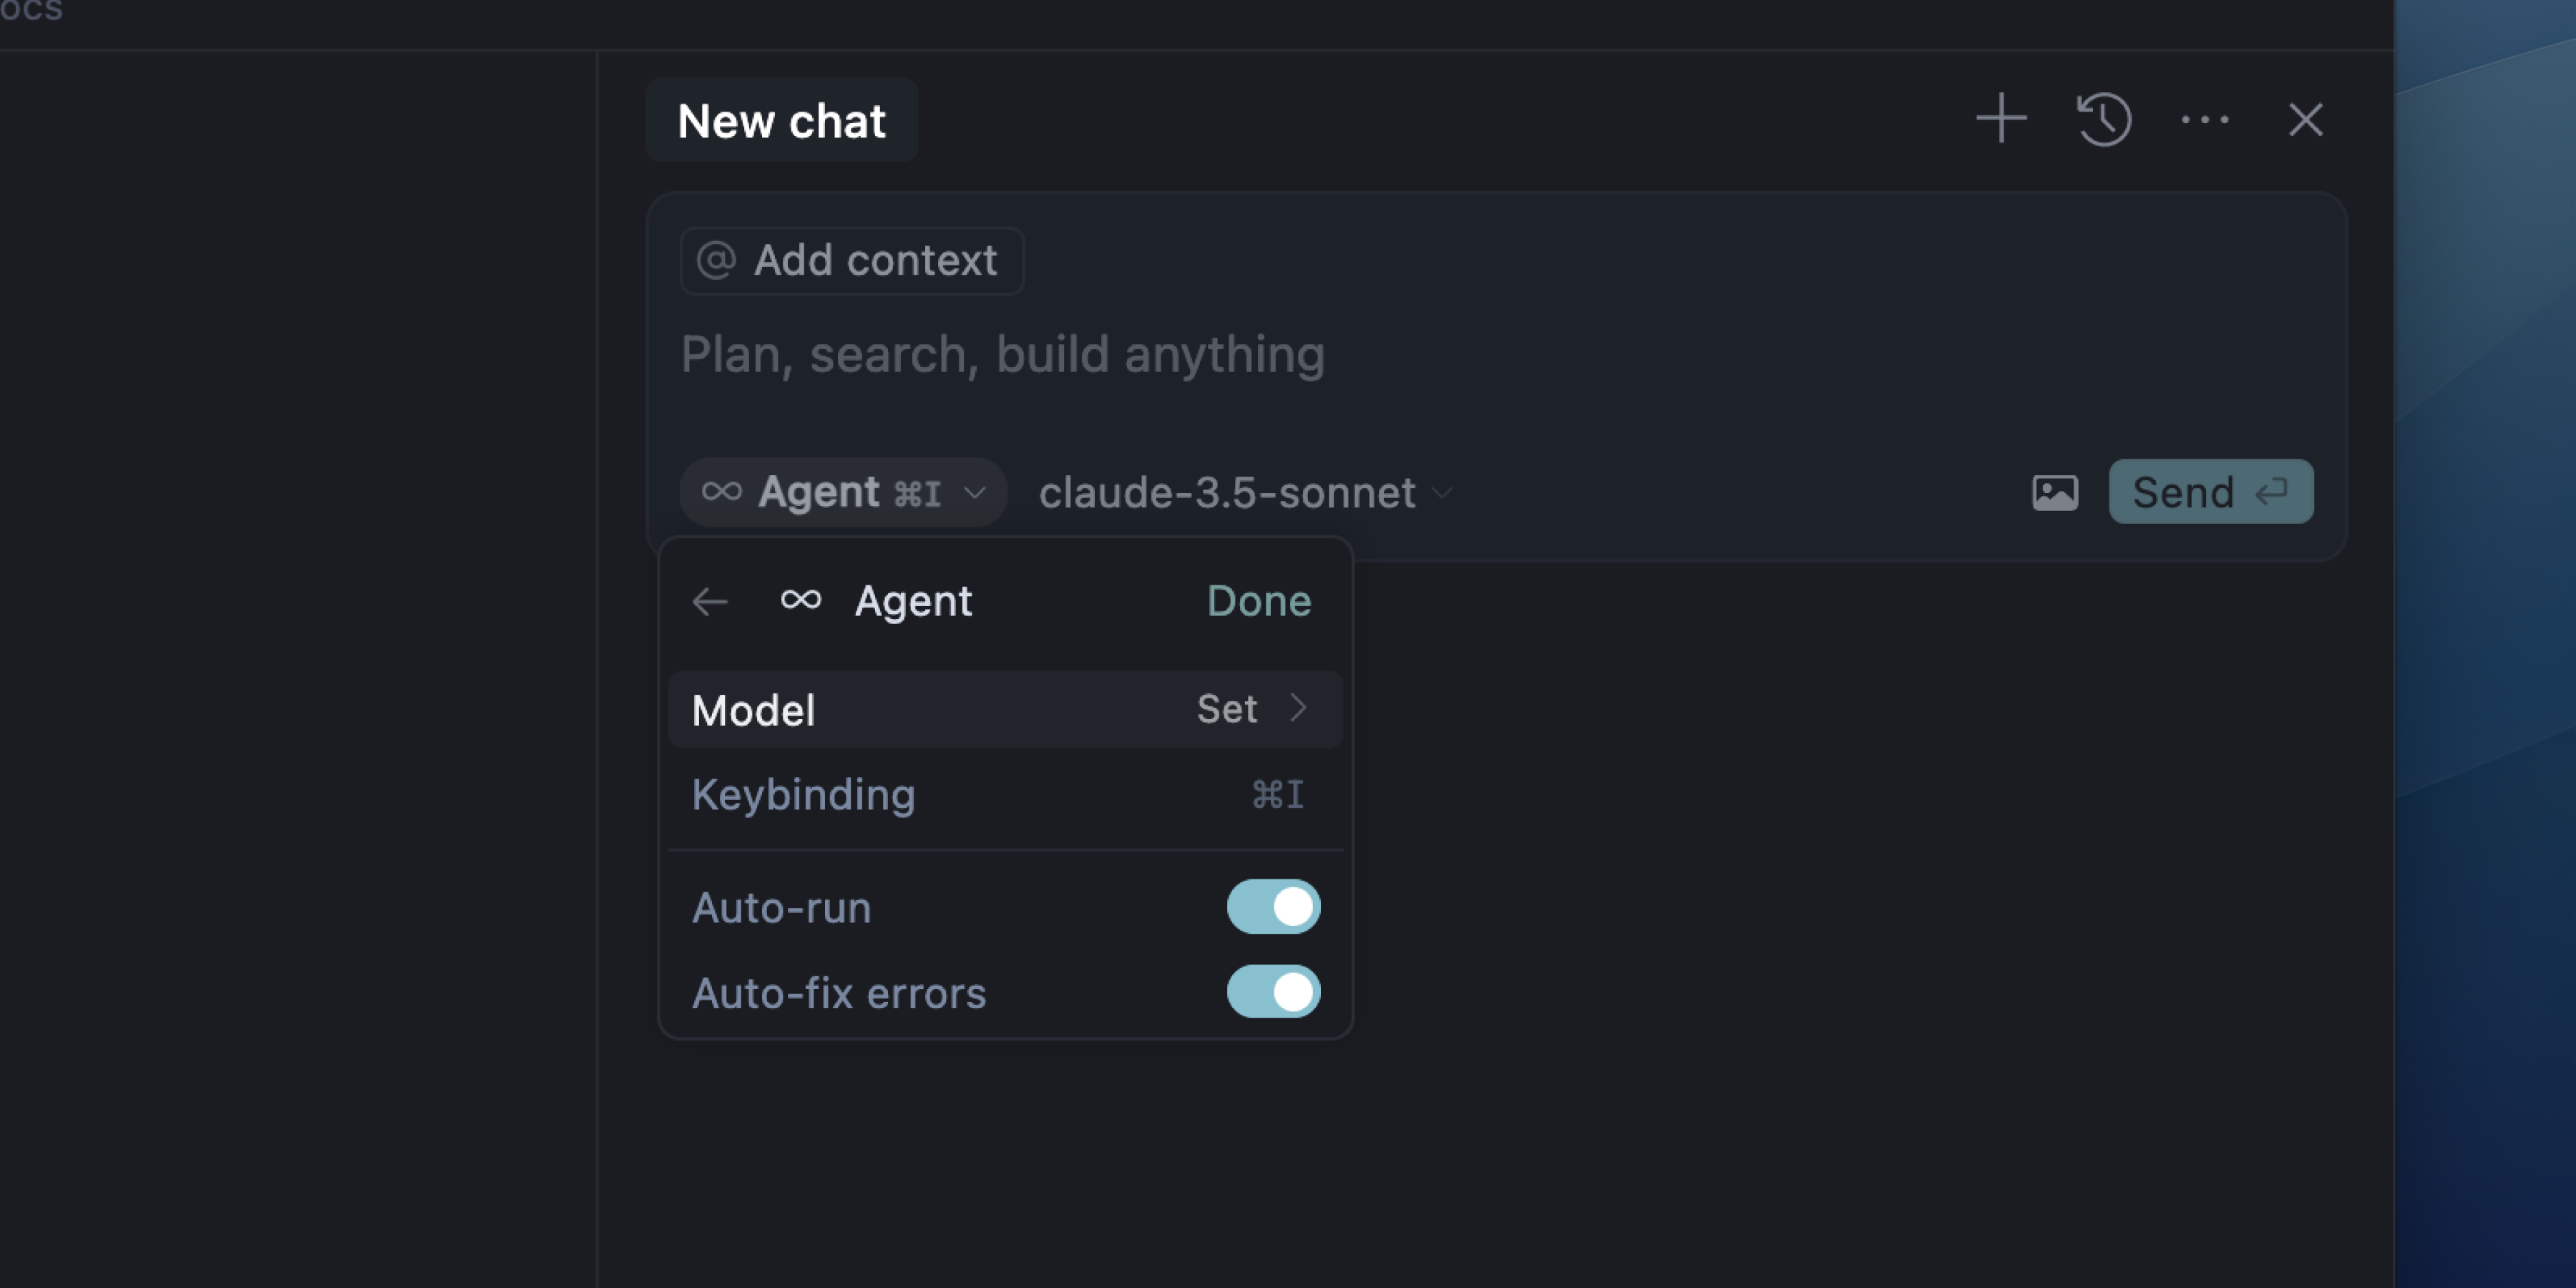Focus the 'Plan, search, build anything' input
Image resolution: width=2576 pixels, height=1288 pixels.
(1300, 355)
